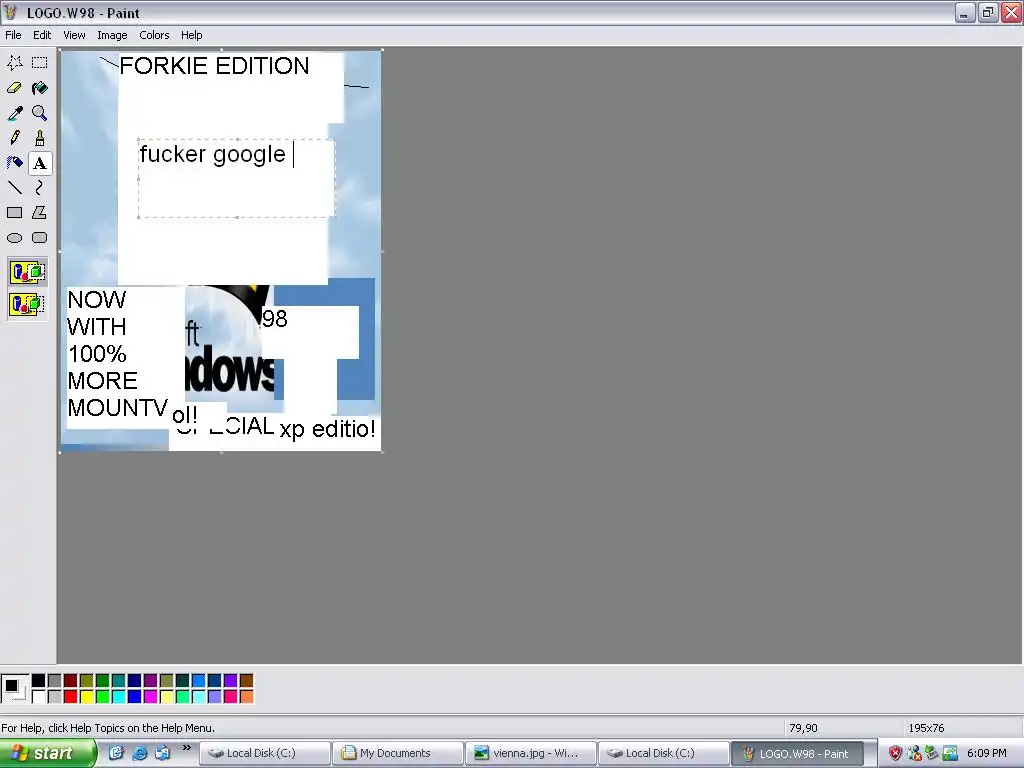1024x768 pixels.
Task: Click the LOGO.W98 - Paint taskbar button
Action: pyautogui.click(x=797, y=754)
